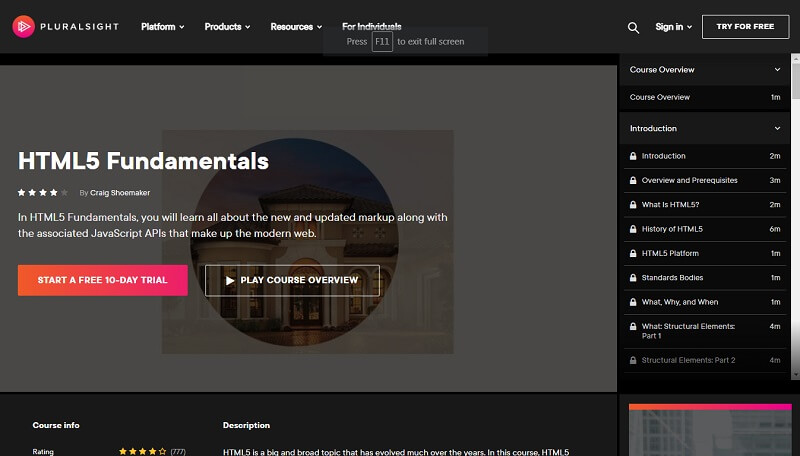Click lock icon beside Standards Bodies
The height and width of the screenshot is (456, 800).
(x=633, y=278)
